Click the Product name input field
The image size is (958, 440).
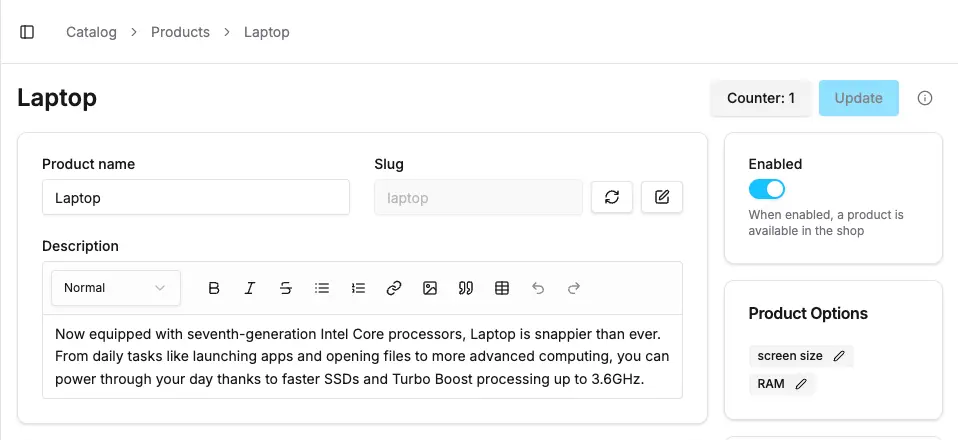tap(196, 197)
